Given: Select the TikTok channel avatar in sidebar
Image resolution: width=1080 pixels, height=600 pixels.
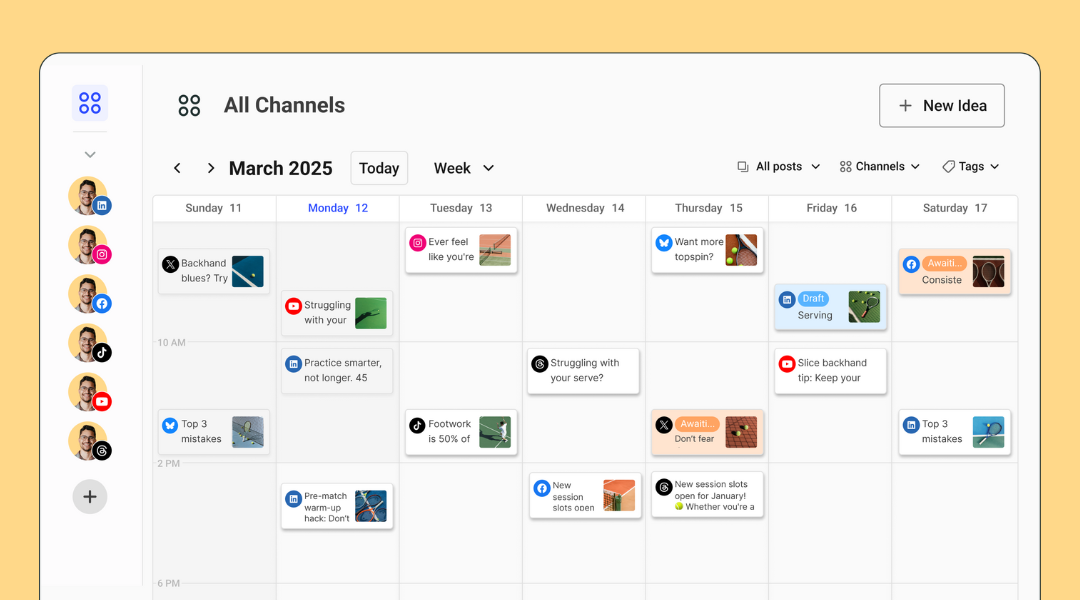Looking at the screenshot, I should click(90, 343).
